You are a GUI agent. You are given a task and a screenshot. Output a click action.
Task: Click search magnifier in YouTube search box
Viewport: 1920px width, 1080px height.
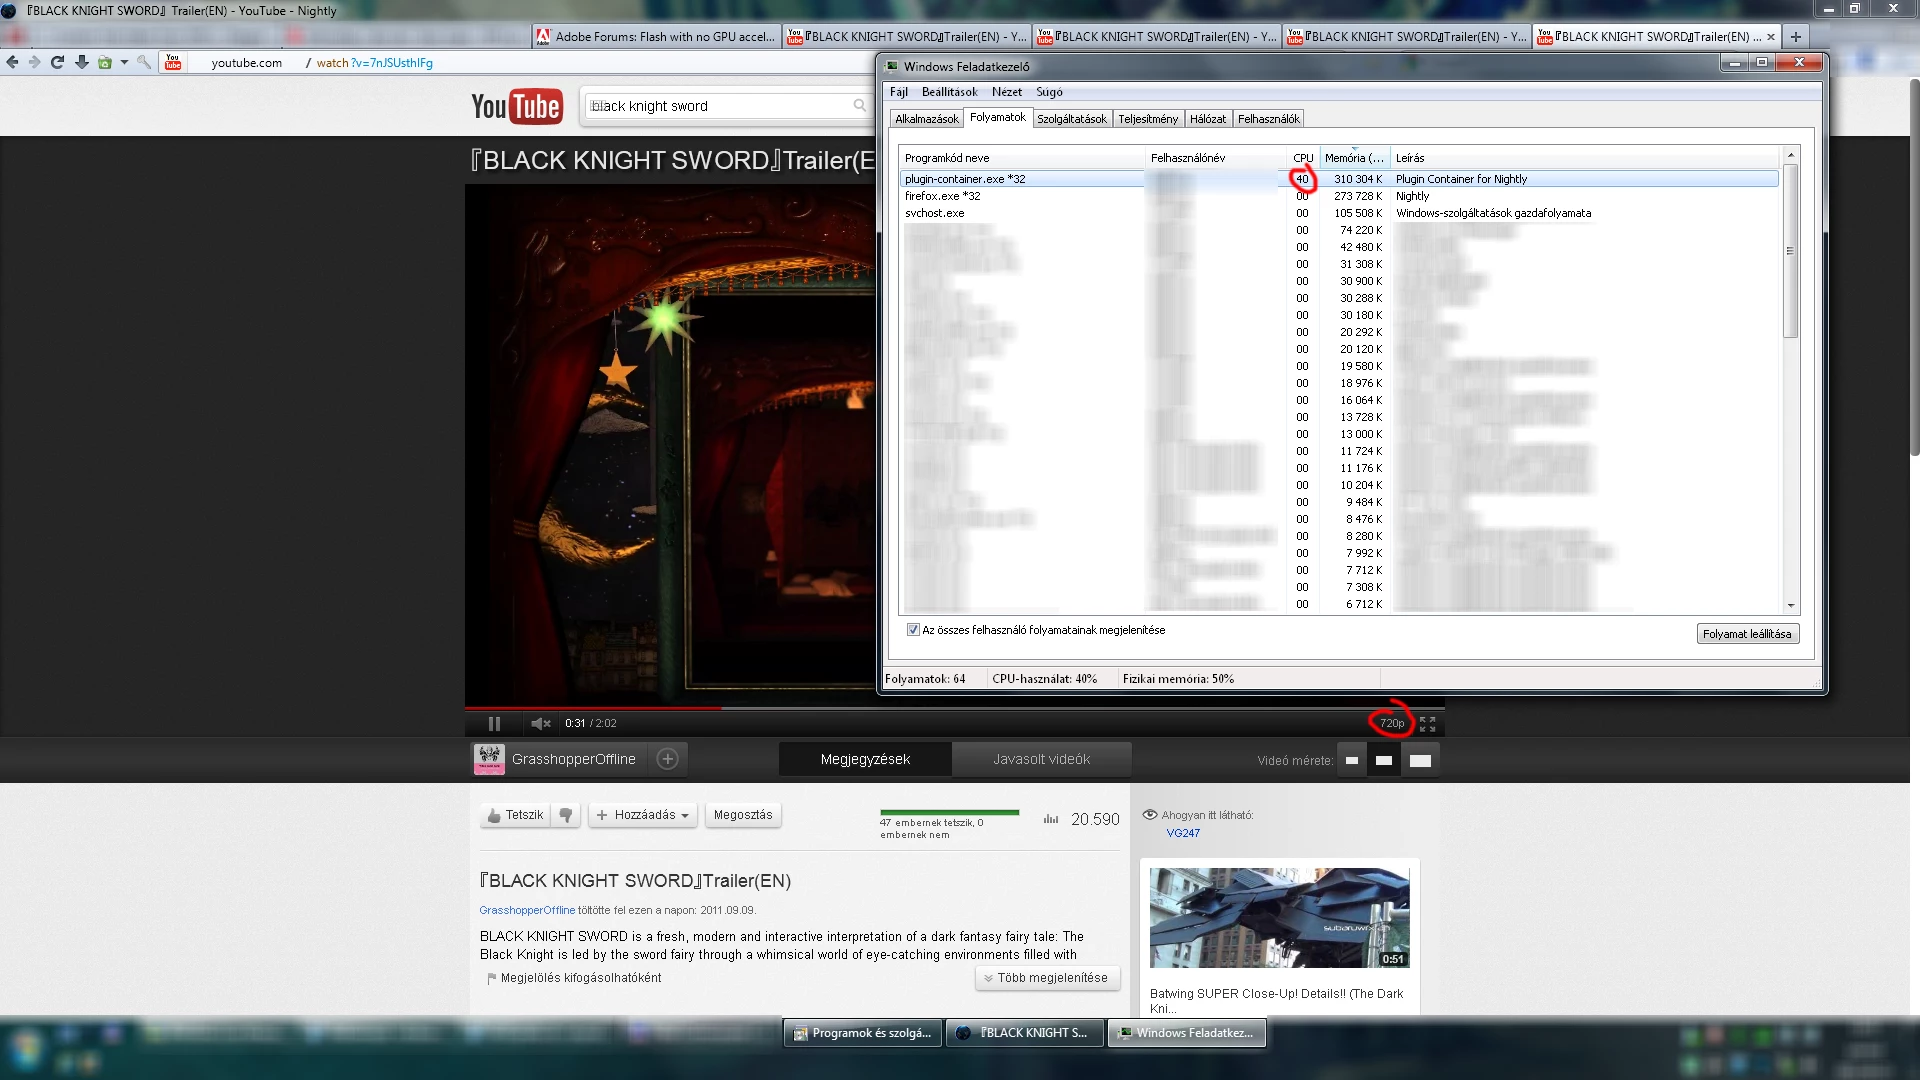point(859,106)
